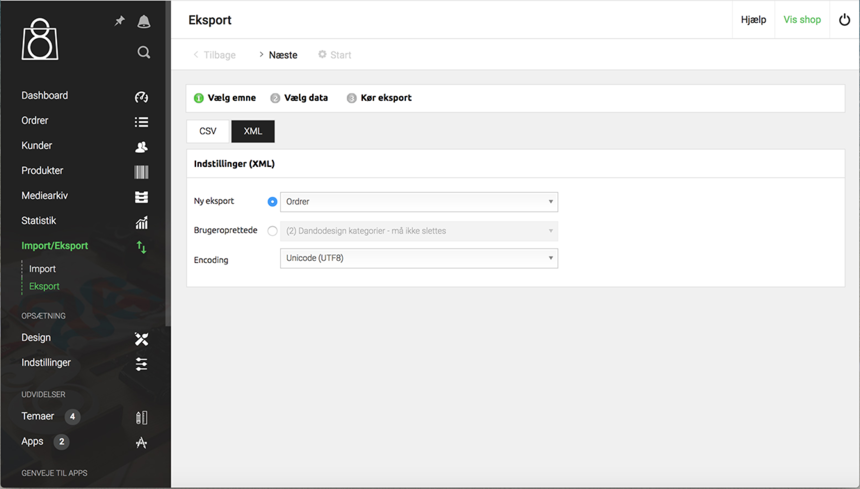Open the notifications bell icon
The width and height of the screenshot is (860, 489).
pos(143,21)
